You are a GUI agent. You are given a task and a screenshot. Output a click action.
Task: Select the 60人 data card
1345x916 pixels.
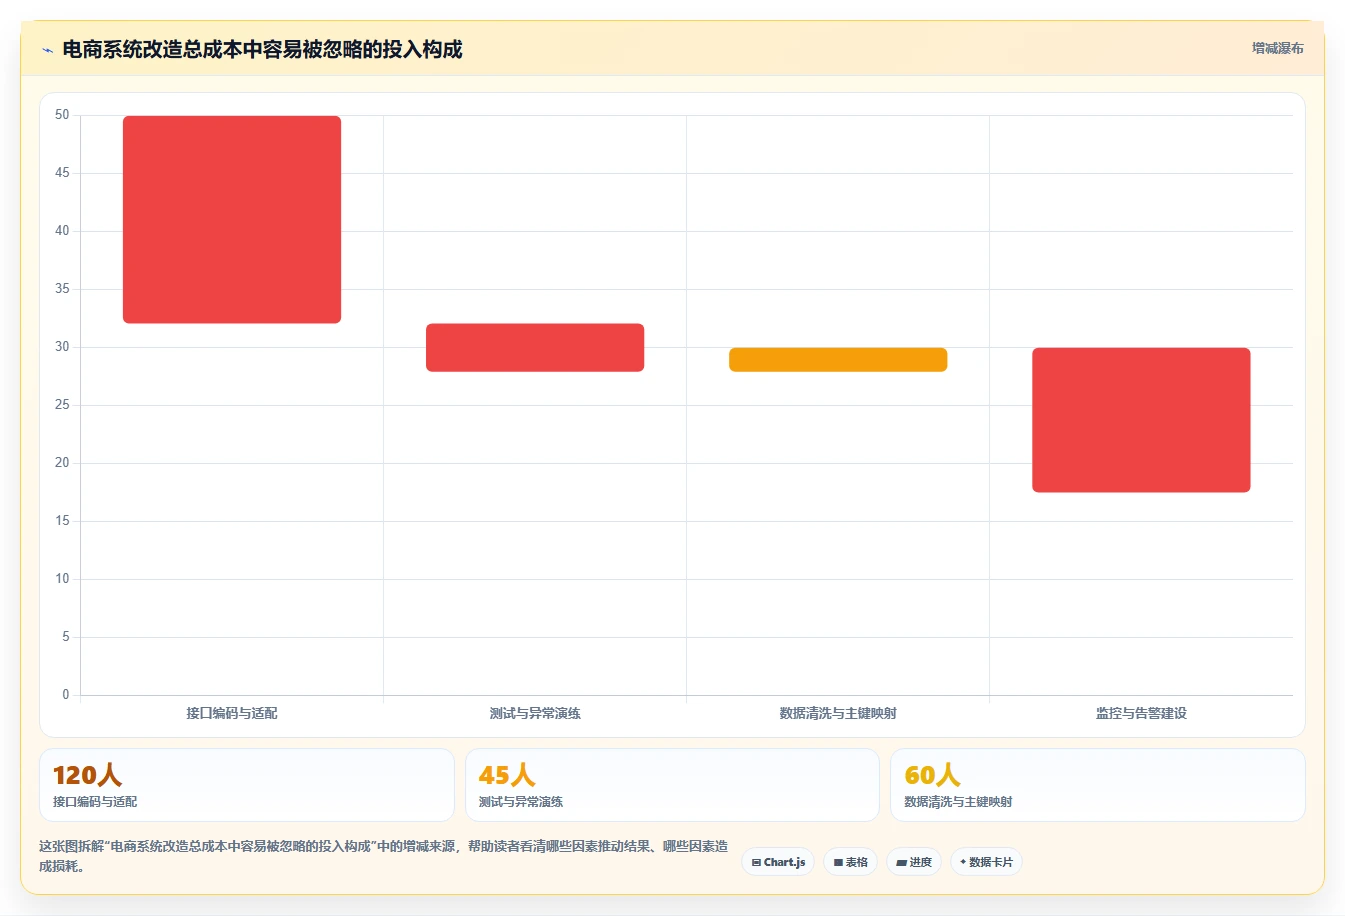click(1098, 785)
